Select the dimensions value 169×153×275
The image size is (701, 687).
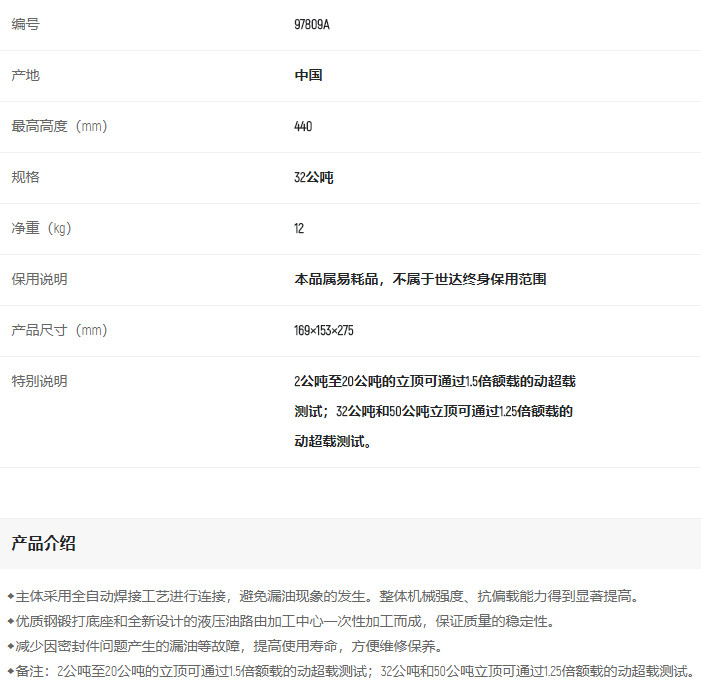click(x=324, y=330)
